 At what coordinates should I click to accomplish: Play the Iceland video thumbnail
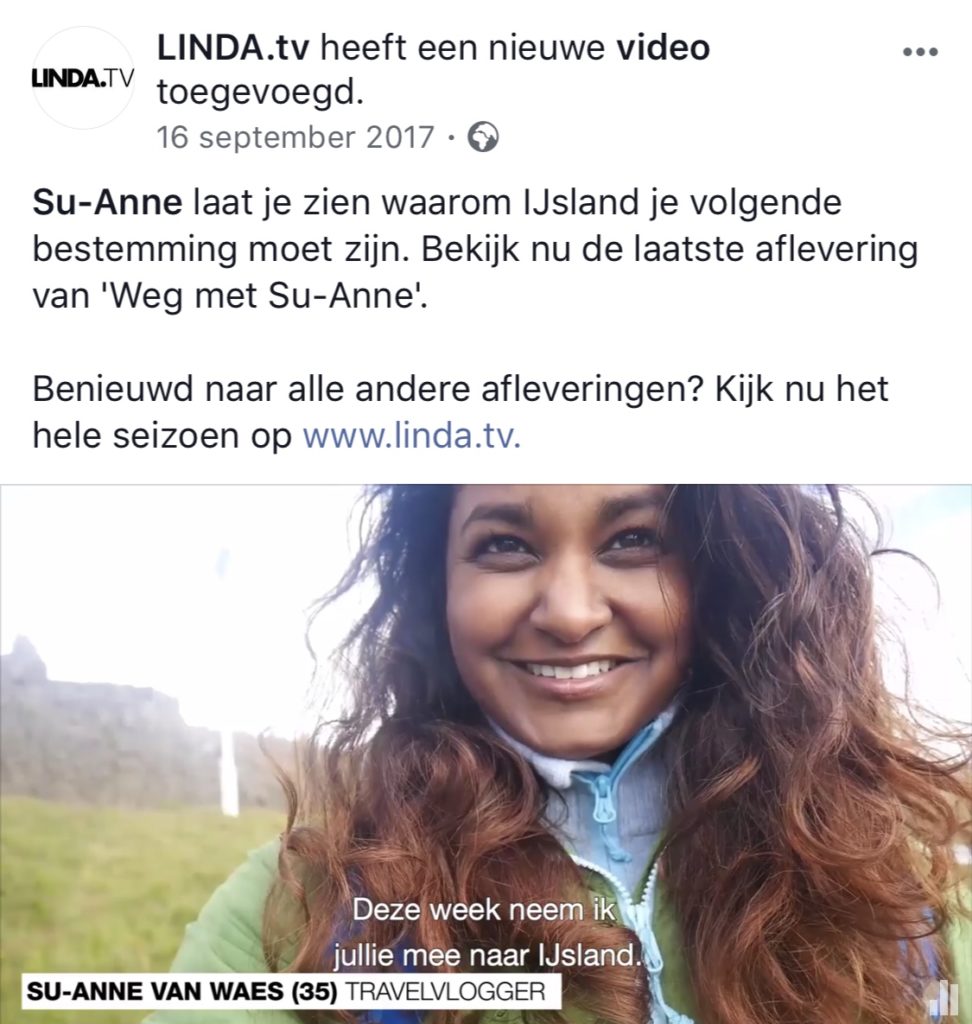pyautogui.click(x=486, y=754)
